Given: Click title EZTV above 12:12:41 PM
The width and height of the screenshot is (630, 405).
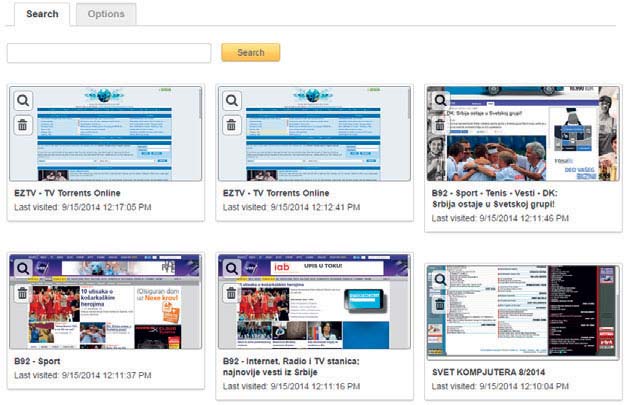Looking at the screenshot, I should [276, 193].
